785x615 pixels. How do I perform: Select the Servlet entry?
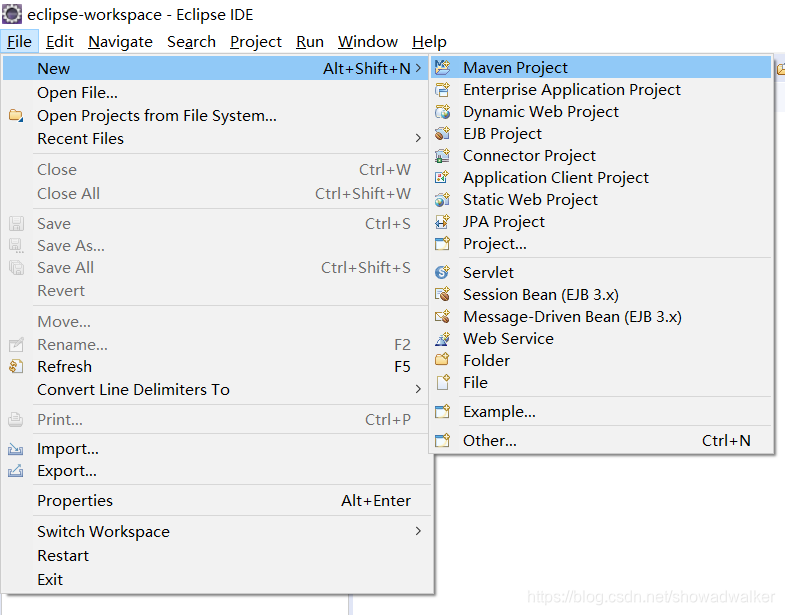click(x=601, y=272)
